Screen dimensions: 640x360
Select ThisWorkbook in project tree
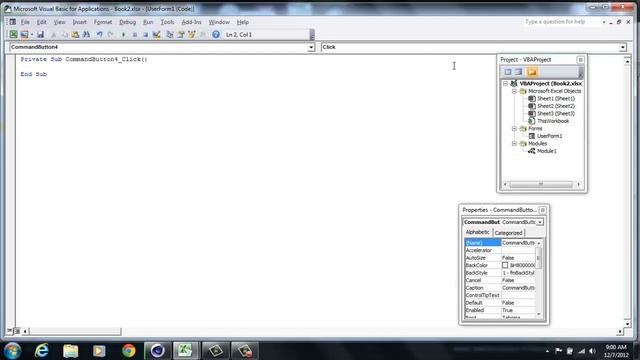tap(553, 121)
